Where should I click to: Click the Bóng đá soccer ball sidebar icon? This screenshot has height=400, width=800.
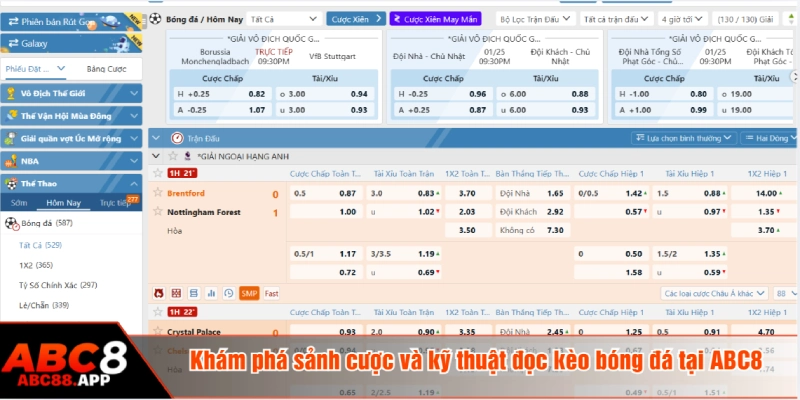click(11, 223)
